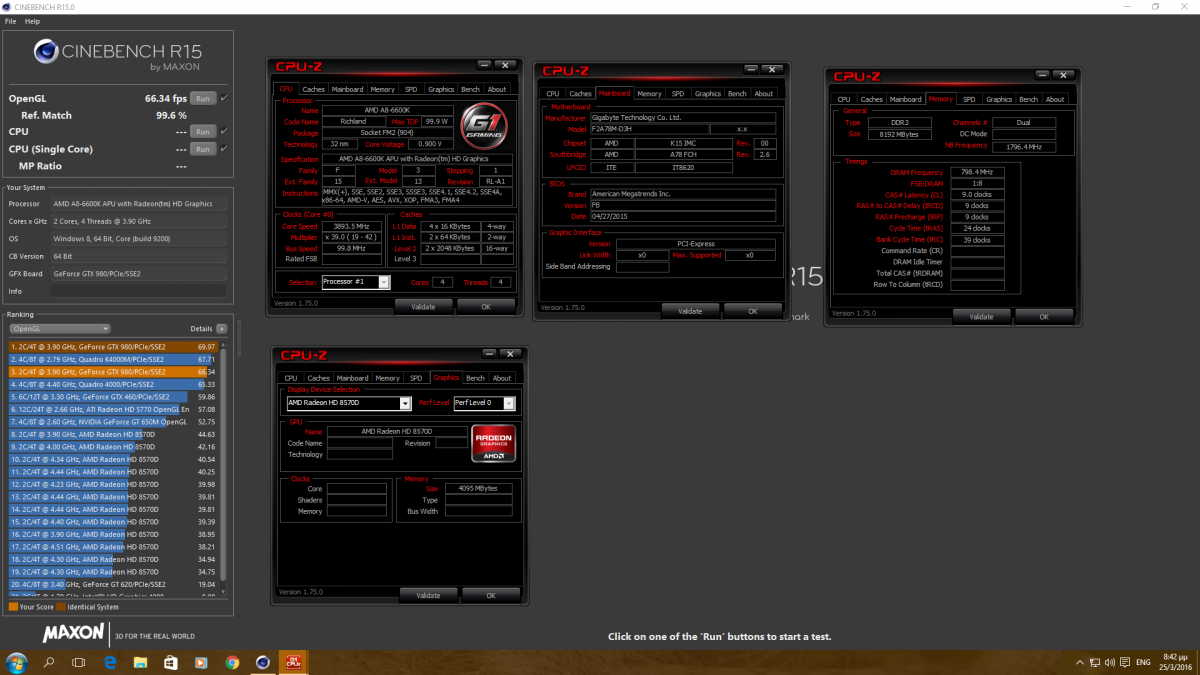Launch Google Chrome from taskbar
The width and height of the screenshot is (1200, 675).
coord(232,662)
